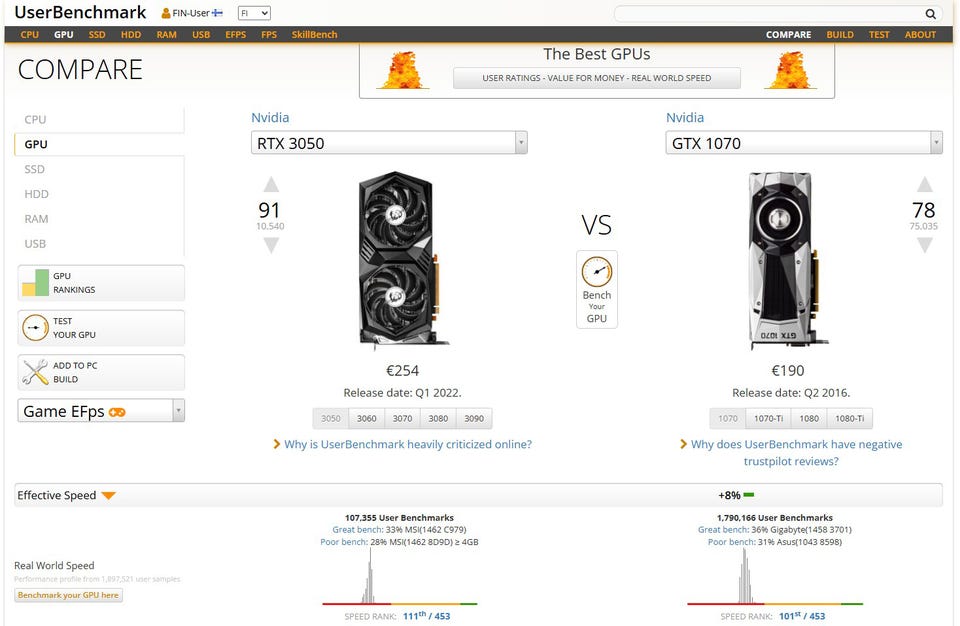Go to the ABOUT page in the top menu
The height and width of the screenshot is (626, 960).
click(x=920, y=34)
